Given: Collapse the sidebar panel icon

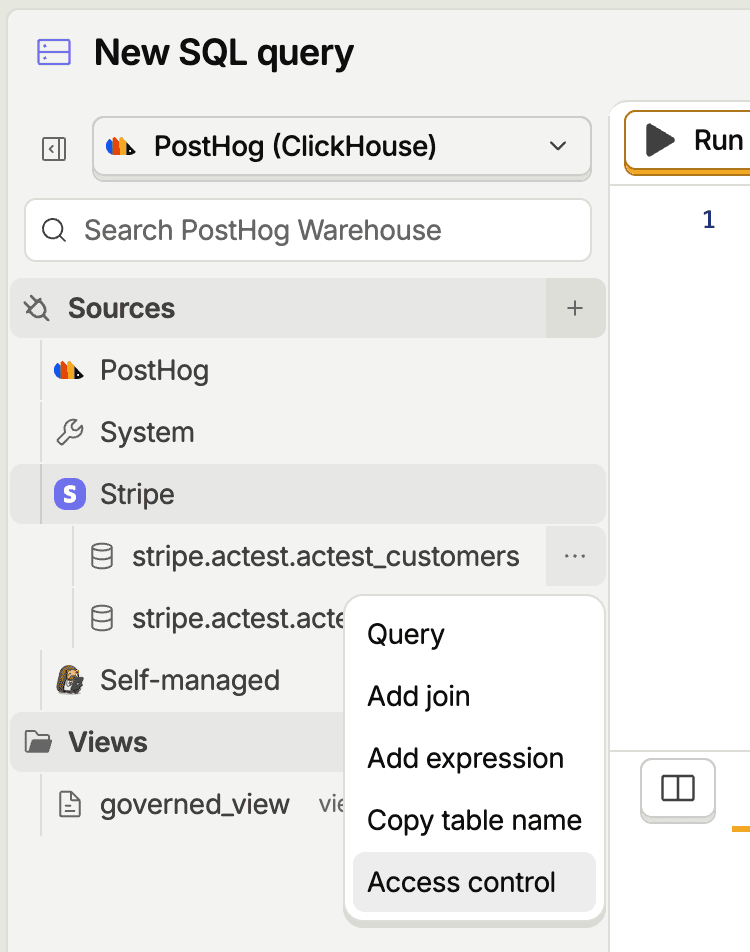Looking at the screenshot, I should (x=53, y=149).
